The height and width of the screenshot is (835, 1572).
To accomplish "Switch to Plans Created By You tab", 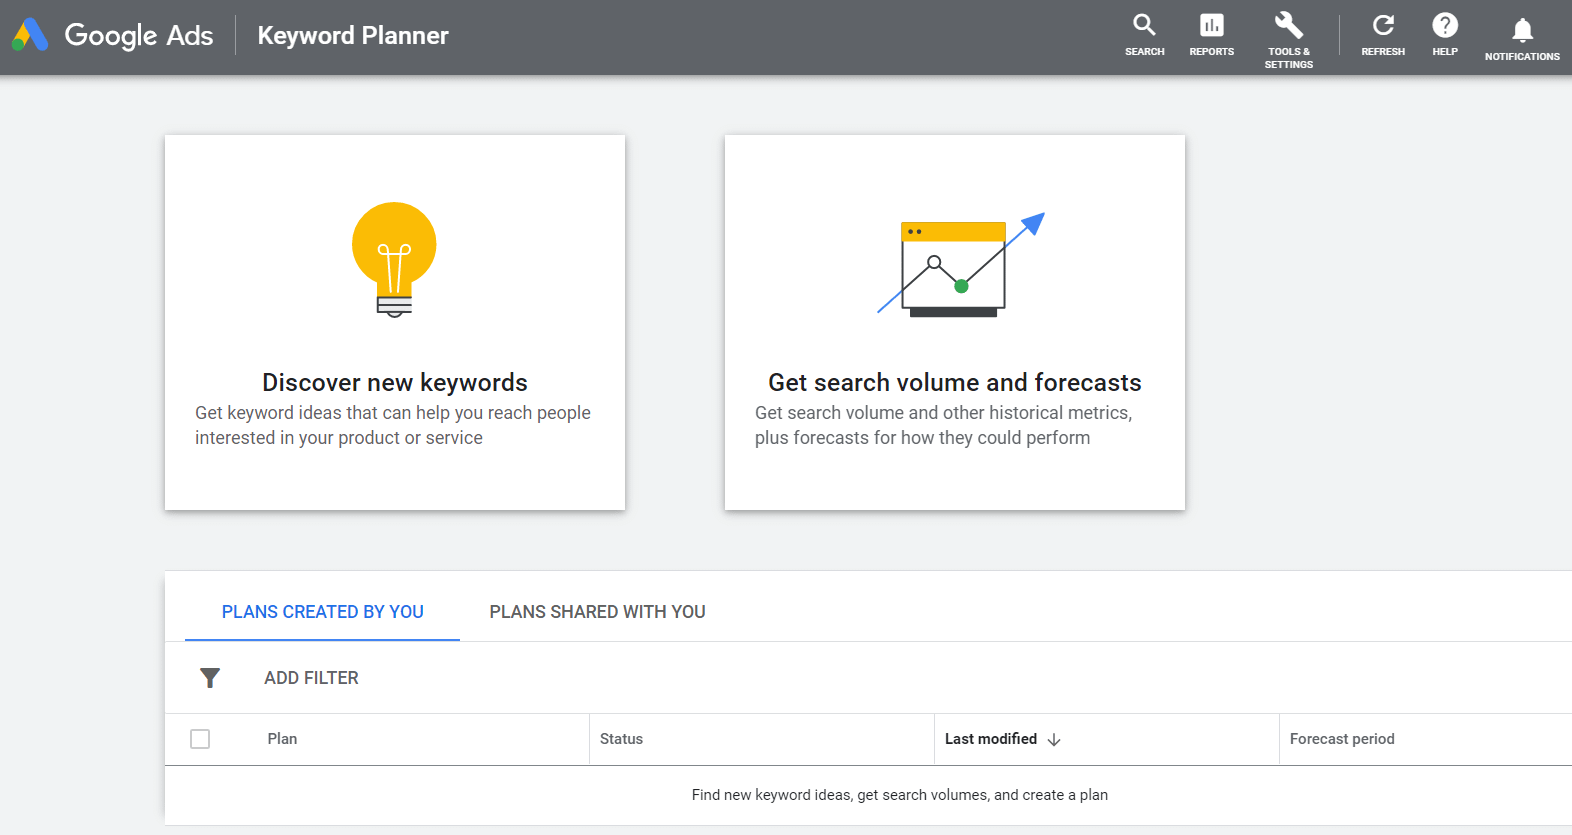I will click(322, 612).
